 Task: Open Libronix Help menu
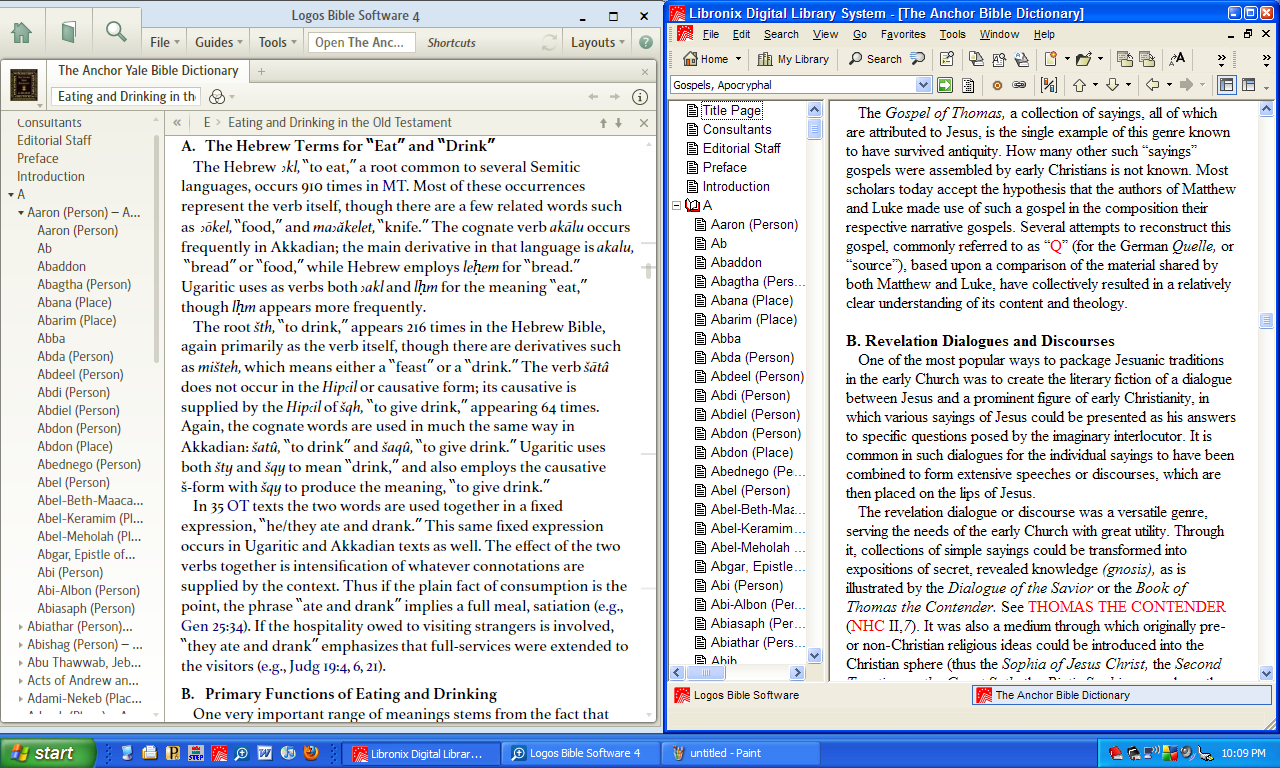tap(1044, 34)
